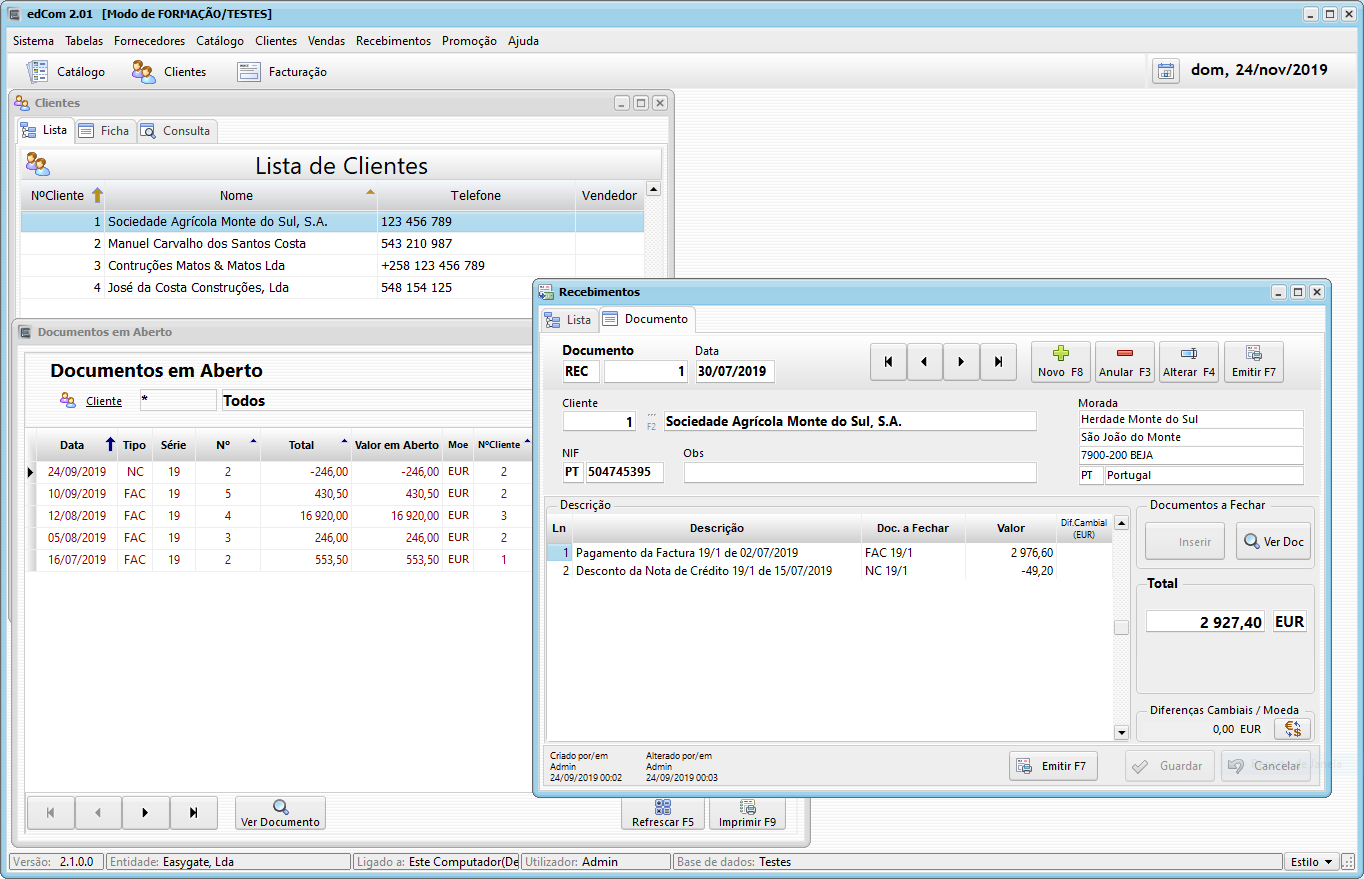
Task: Edit receipt using Alterar F4
Action: [1189, 362]
